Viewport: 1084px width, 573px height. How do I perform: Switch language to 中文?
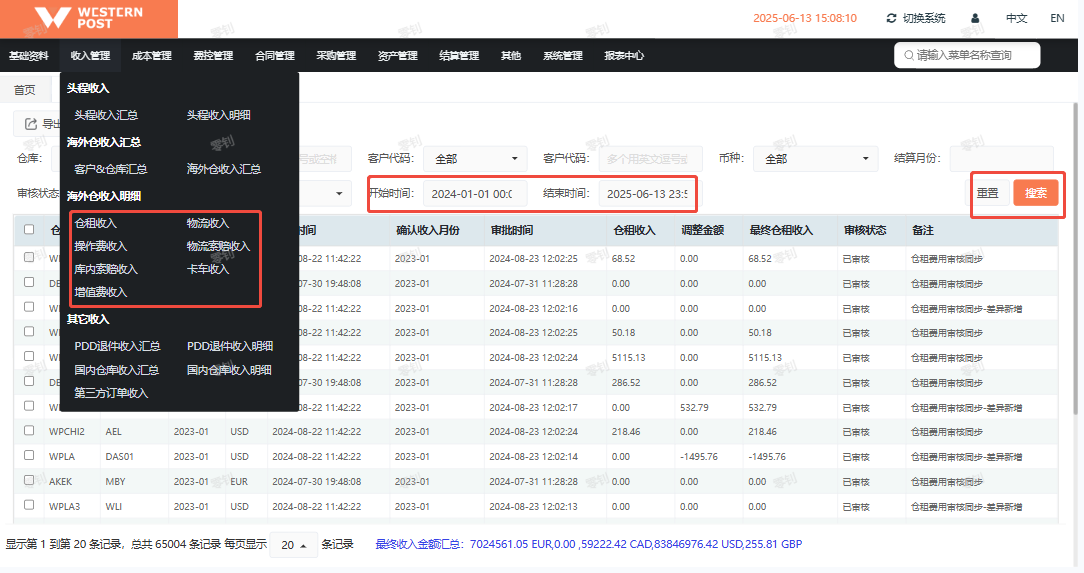1016,18
